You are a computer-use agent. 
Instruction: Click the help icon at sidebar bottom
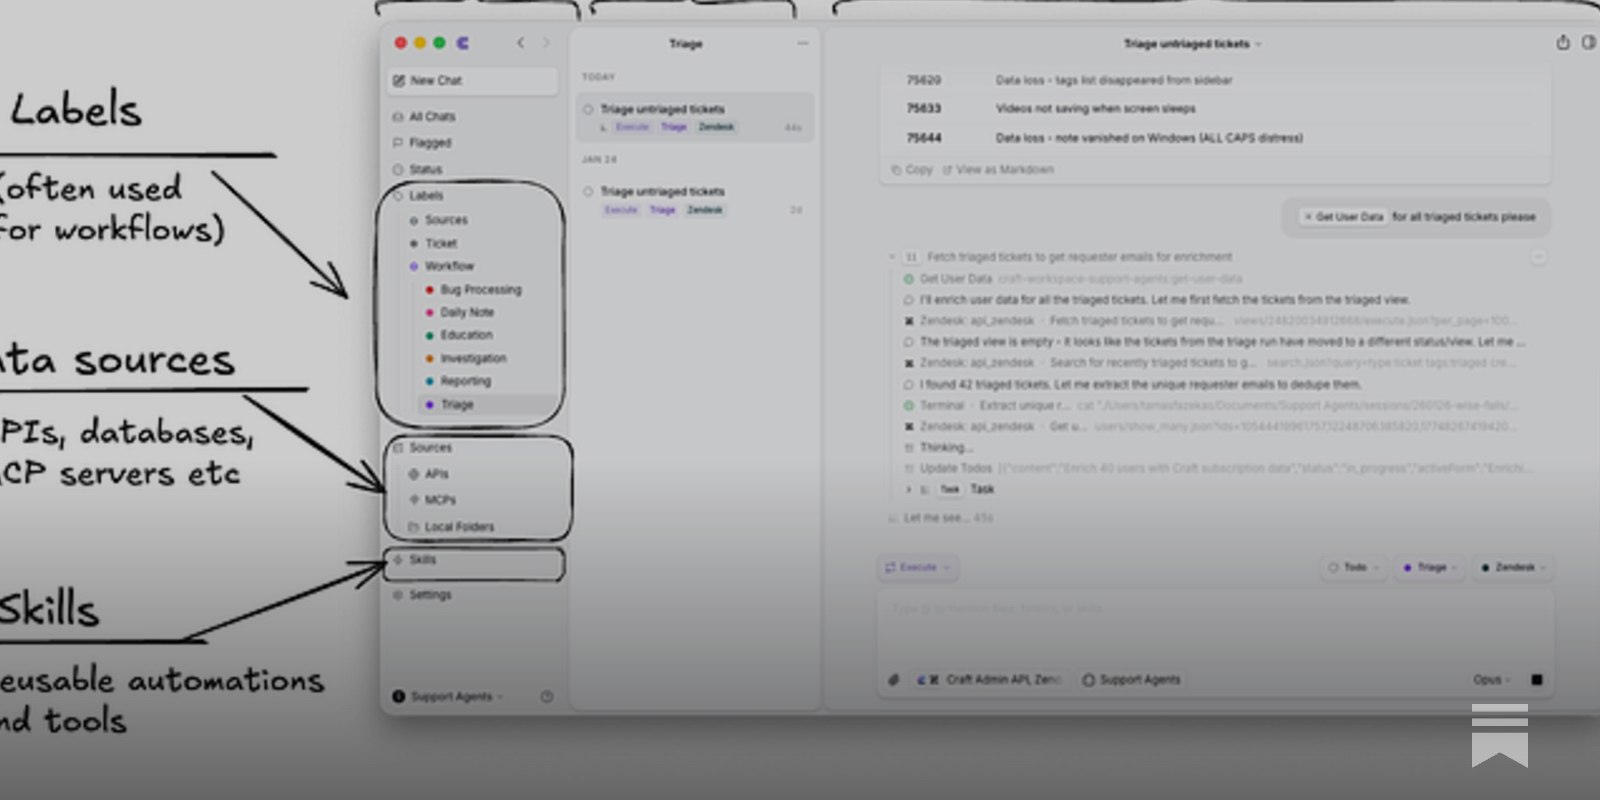(547, 696)
